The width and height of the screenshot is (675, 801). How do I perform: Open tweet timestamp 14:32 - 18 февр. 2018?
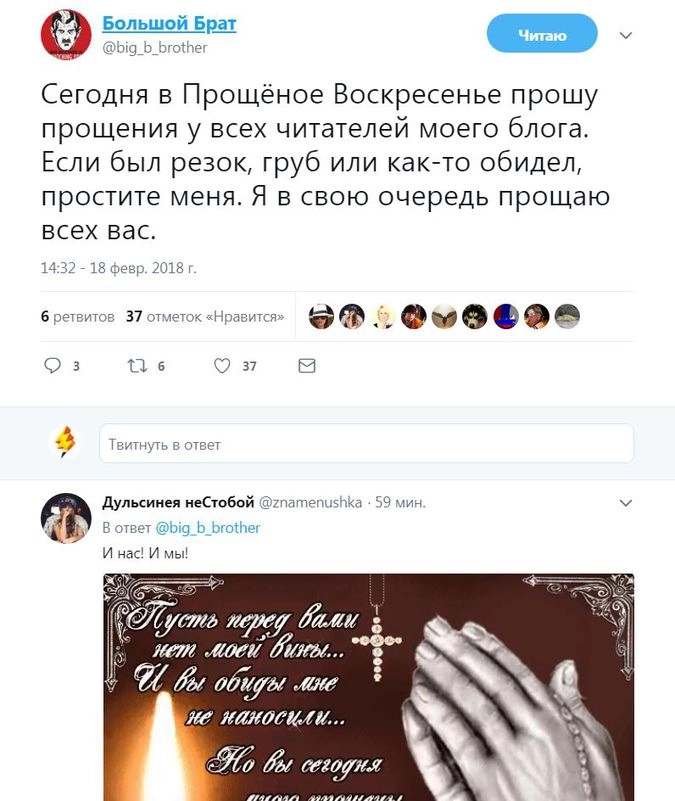(119, 268)
